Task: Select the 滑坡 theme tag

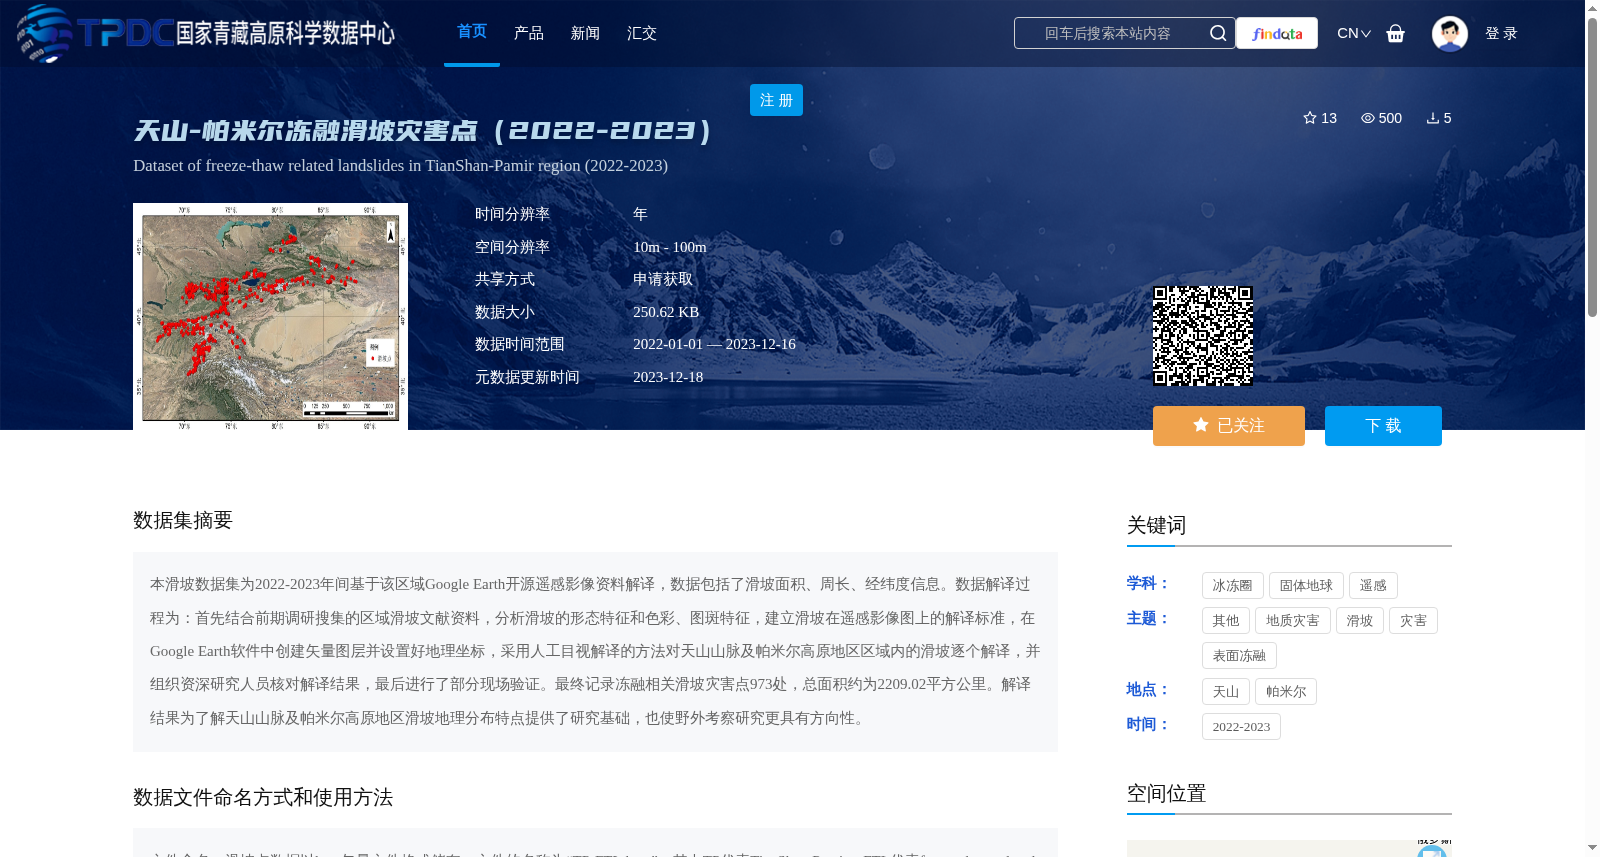Action: [x=1360, y=621]
